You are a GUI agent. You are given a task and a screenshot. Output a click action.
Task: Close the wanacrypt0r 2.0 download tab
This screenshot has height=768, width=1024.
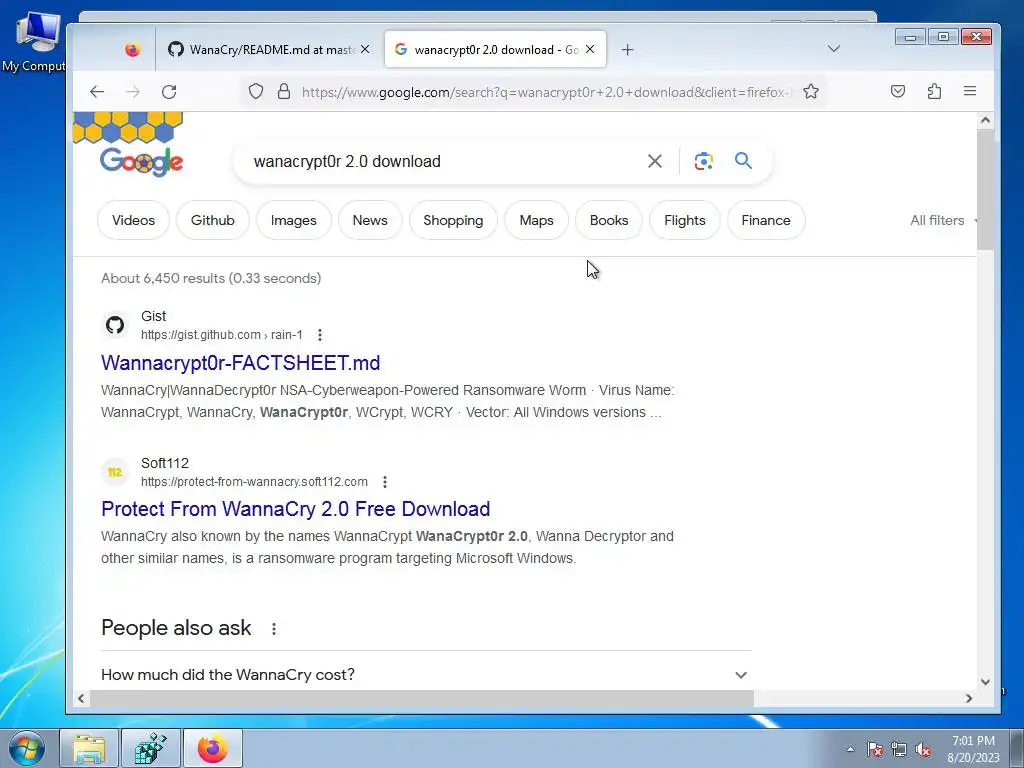point(590,49)
